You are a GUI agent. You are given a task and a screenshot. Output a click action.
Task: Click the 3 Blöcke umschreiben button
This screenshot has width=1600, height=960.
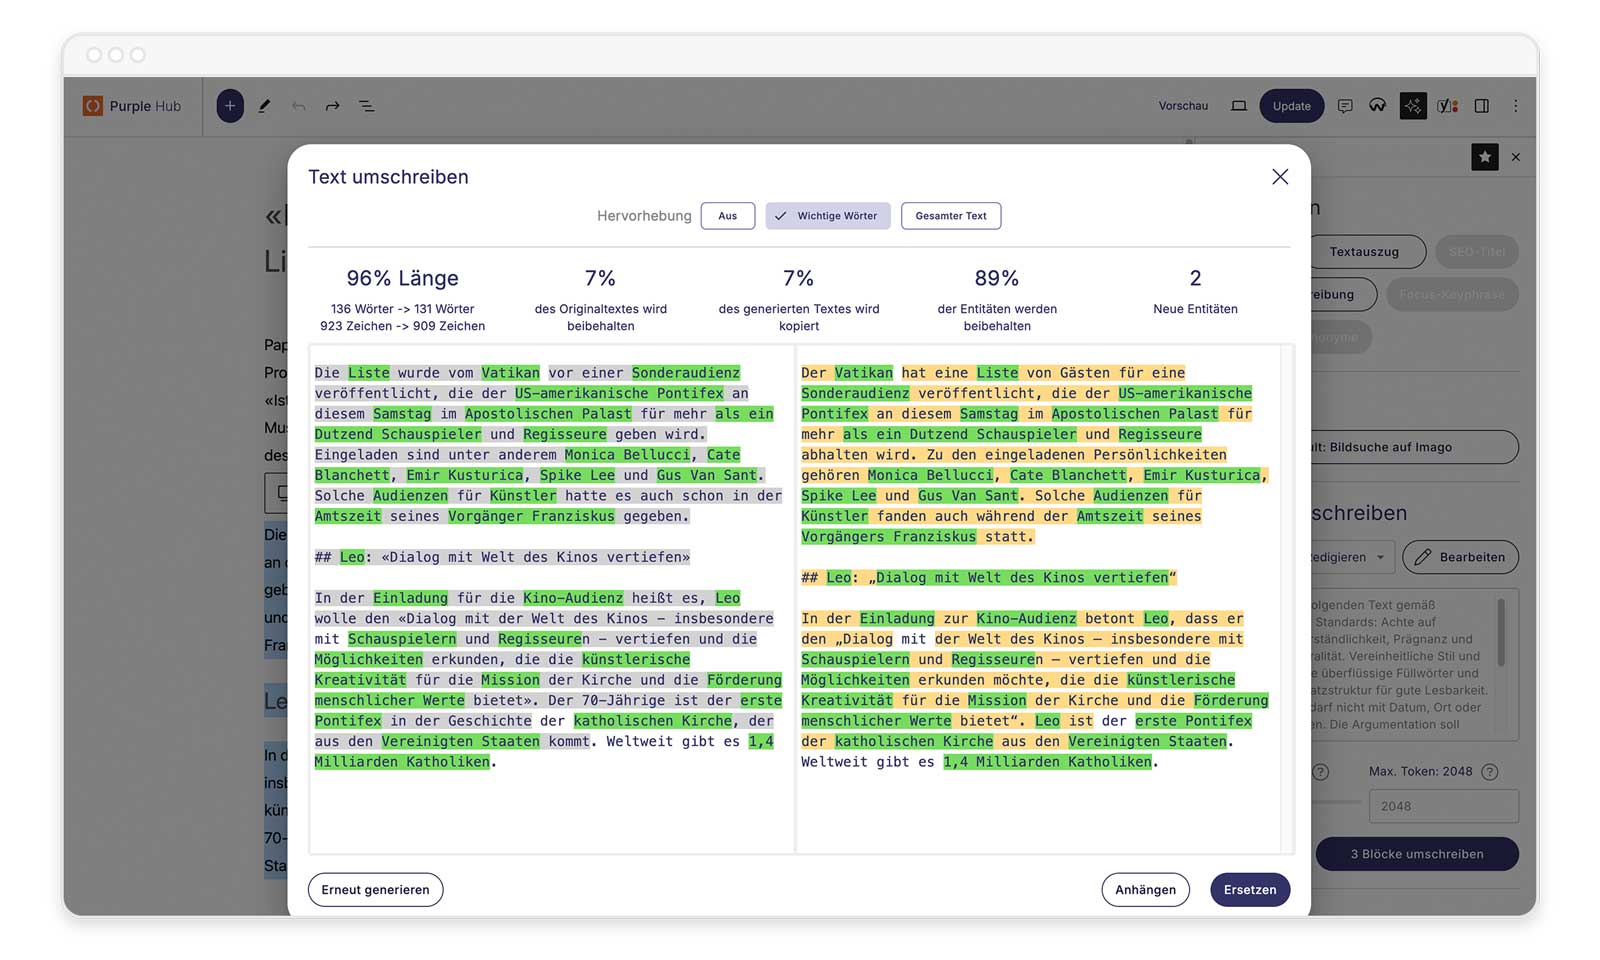coord(1417,854)
